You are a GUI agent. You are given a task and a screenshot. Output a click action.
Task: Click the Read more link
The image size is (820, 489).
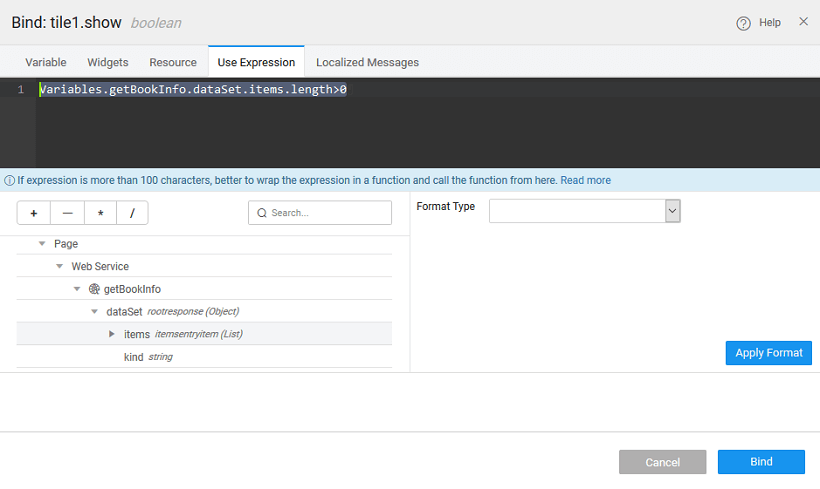(x=585, y=181)
